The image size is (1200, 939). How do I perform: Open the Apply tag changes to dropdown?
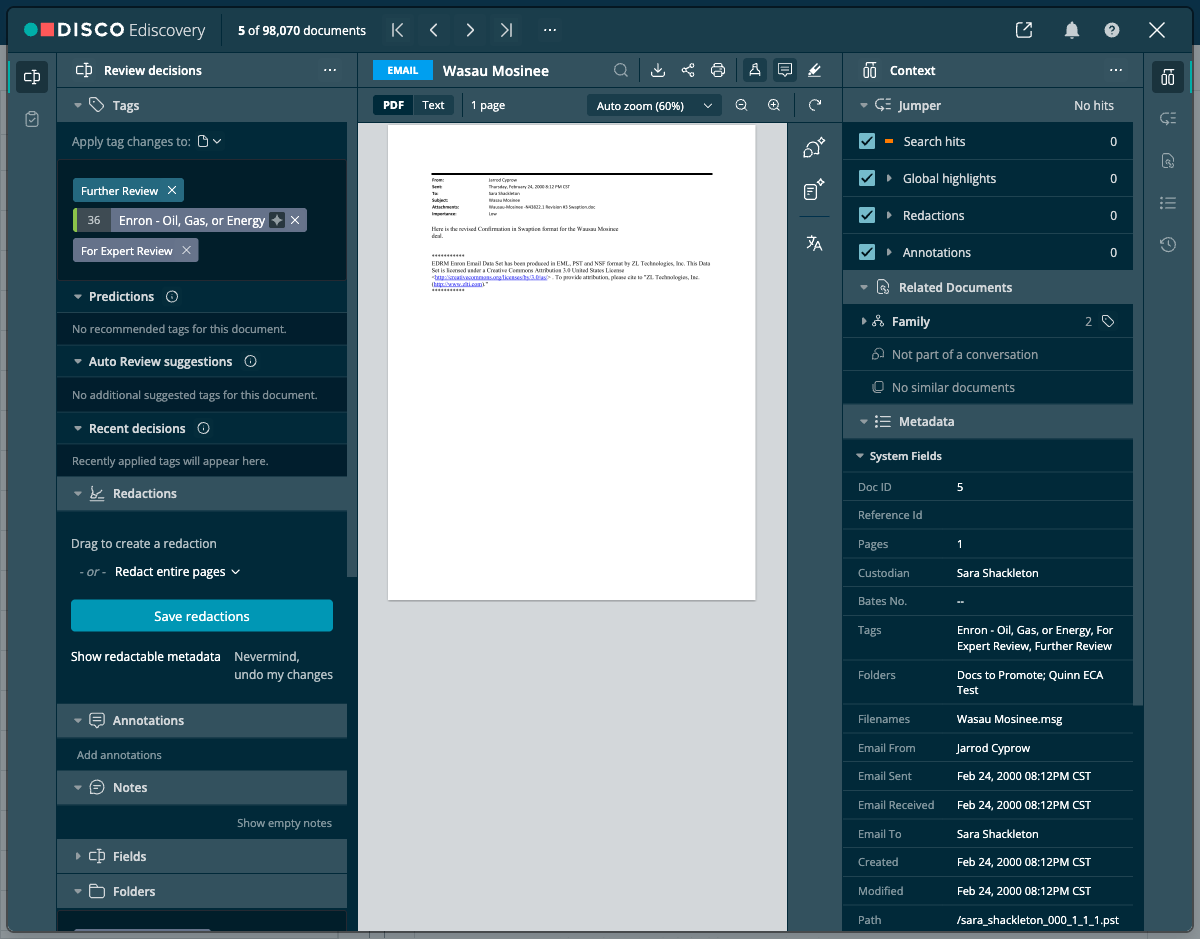pyautogui.click(x=209, y=142)
